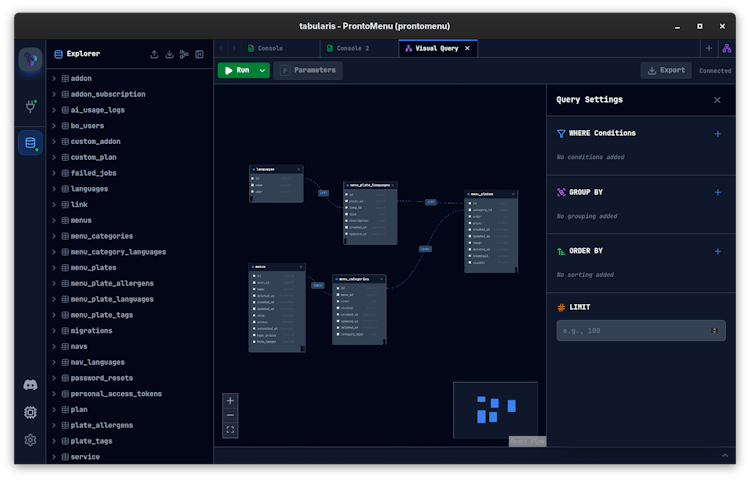Check the description column in menu_plate_languages node
This screenshot has width=750, height=480.
coord(346,221)
